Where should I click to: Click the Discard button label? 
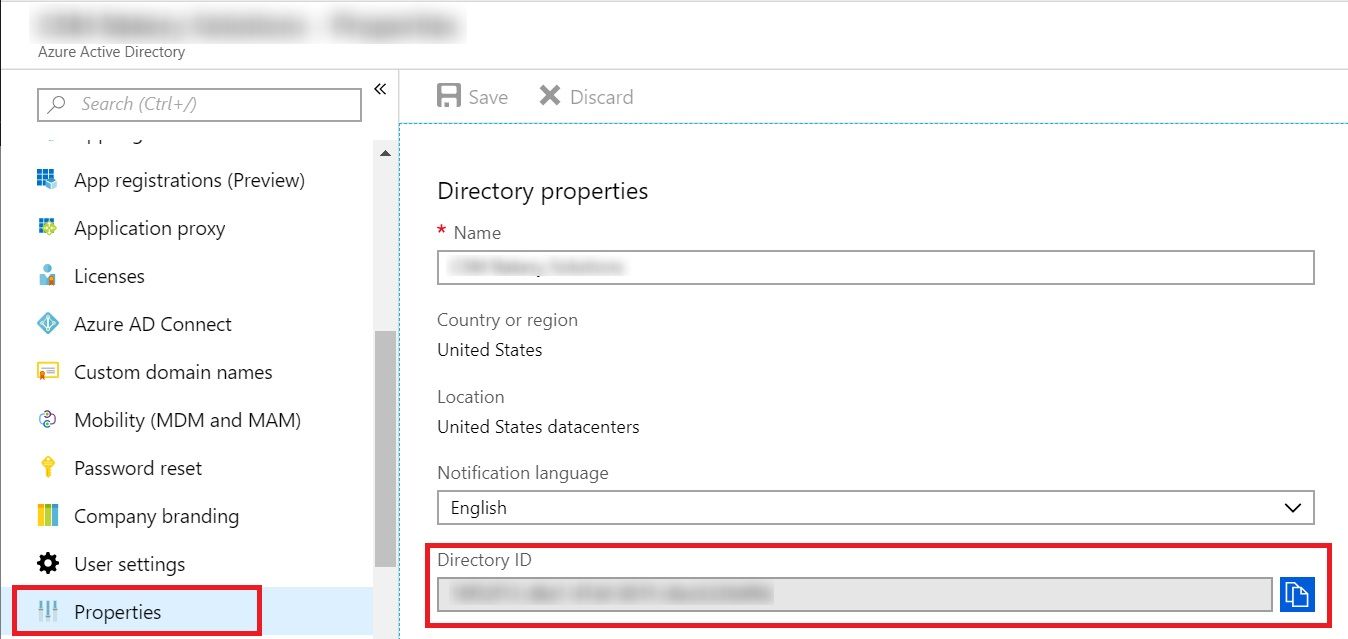[x=601, y=97]
